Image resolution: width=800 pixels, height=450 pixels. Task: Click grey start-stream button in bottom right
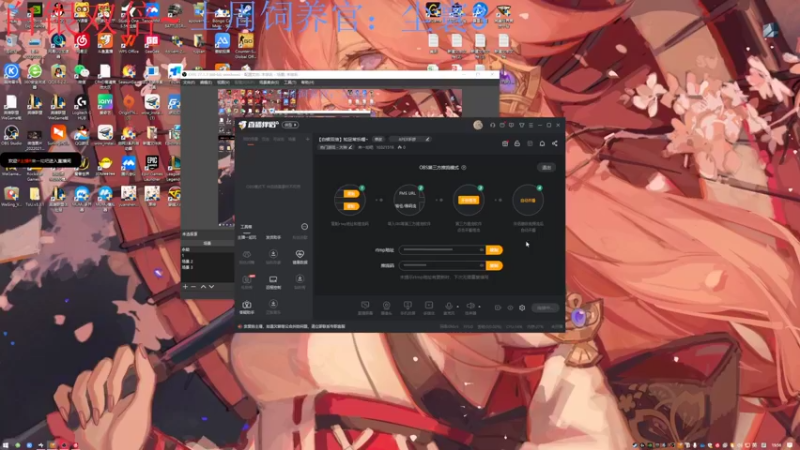tap(544, 308)
